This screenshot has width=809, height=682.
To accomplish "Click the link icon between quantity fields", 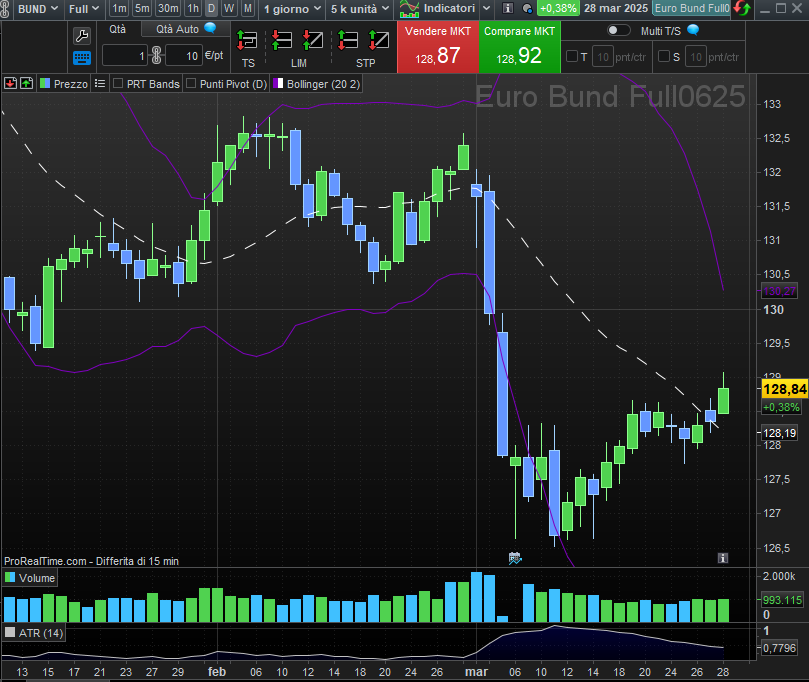I will pyautogui.click(x=156, y=55).
